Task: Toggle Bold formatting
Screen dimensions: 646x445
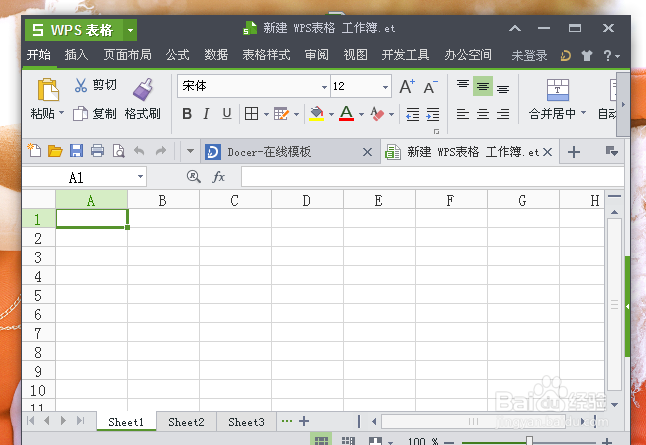Action: pyautogui.click(x=187, y=113)
